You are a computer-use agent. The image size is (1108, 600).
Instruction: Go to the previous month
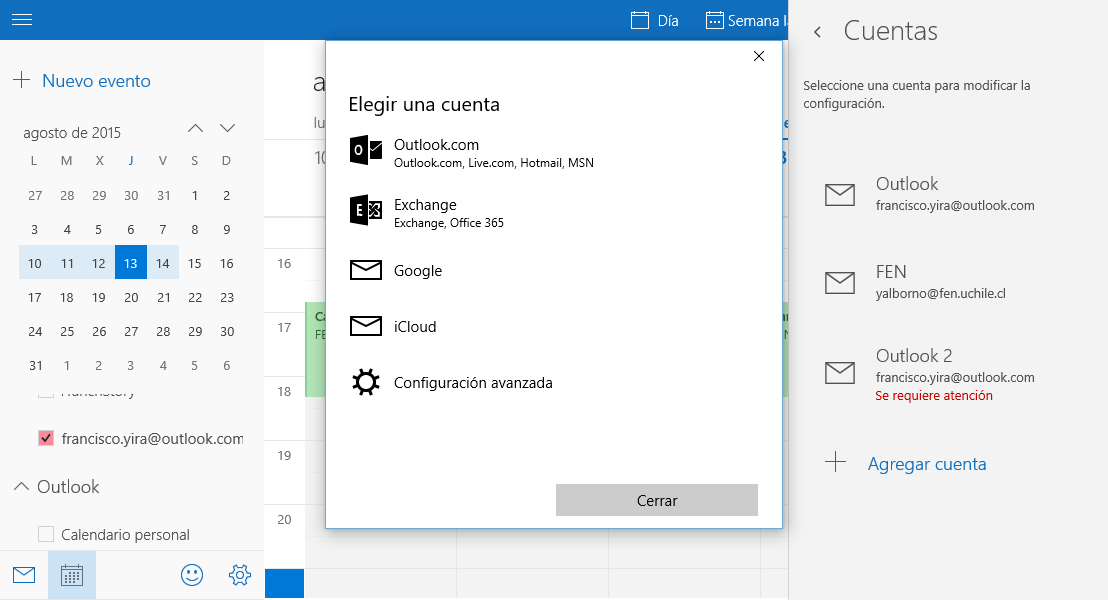point(195,128)
